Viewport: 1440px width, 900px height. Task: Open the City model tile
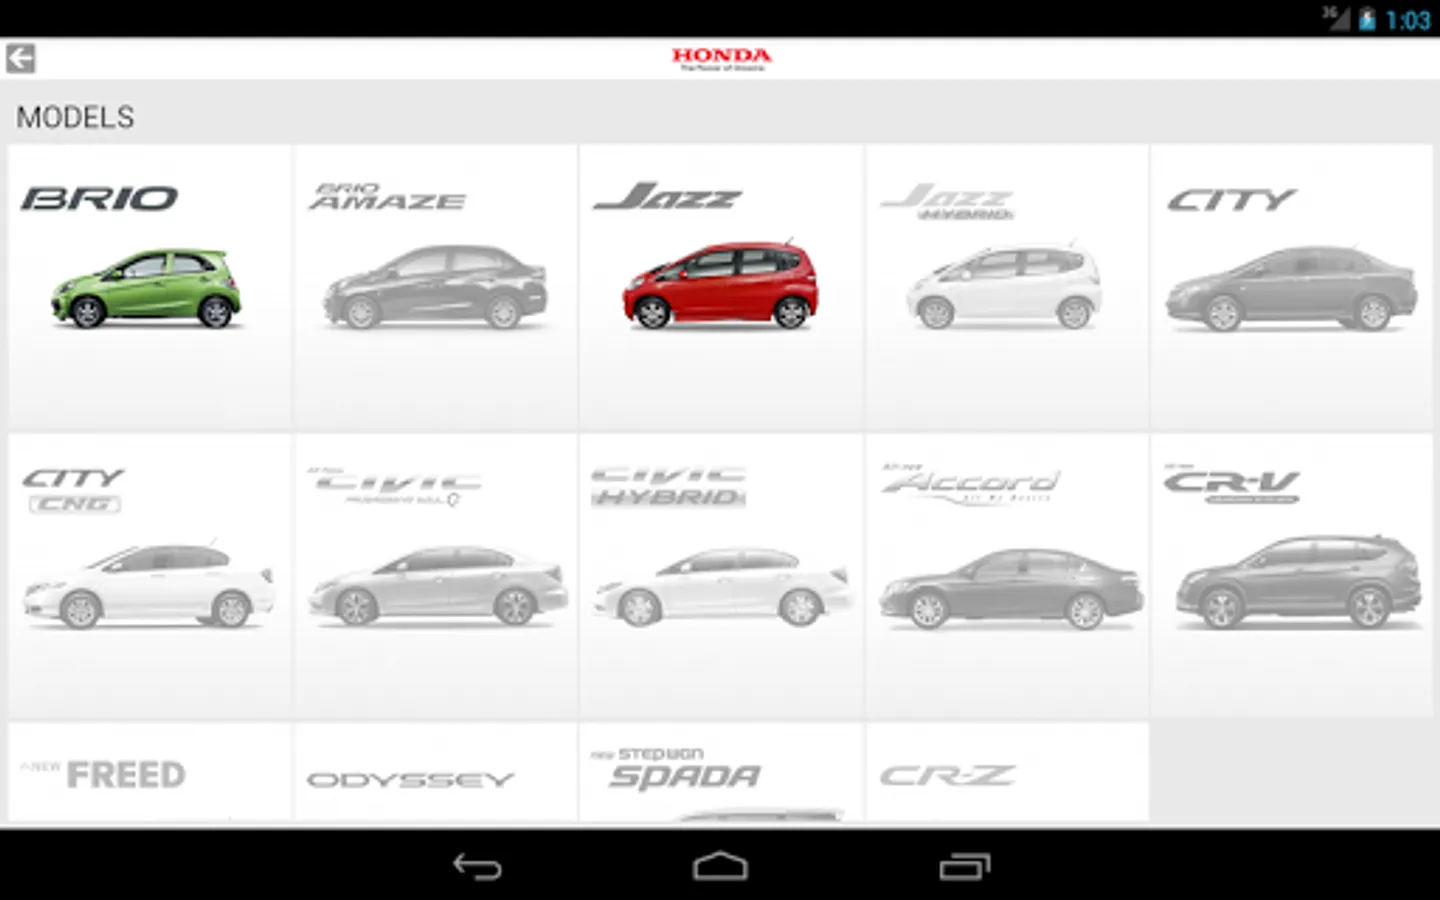(1292, 288)
